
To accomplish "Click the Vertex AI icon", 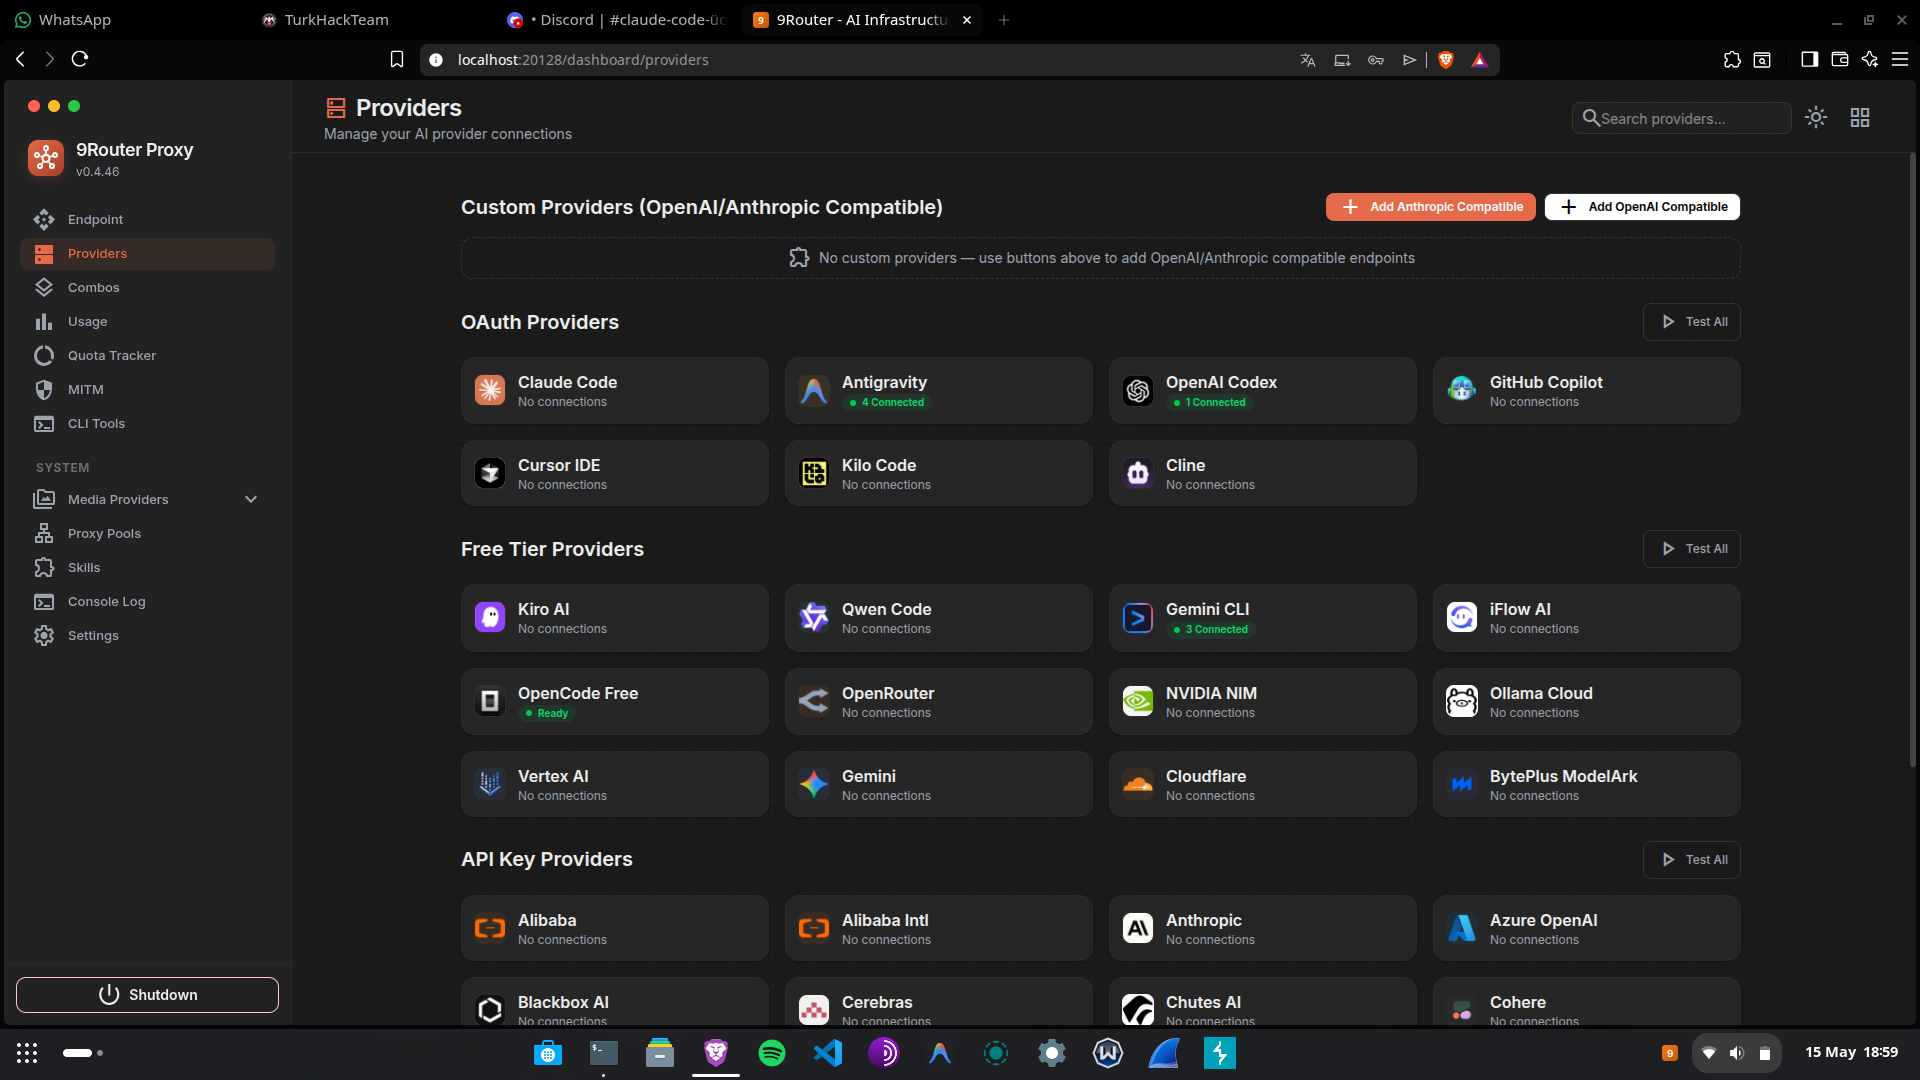I will (x=490, y=784).
